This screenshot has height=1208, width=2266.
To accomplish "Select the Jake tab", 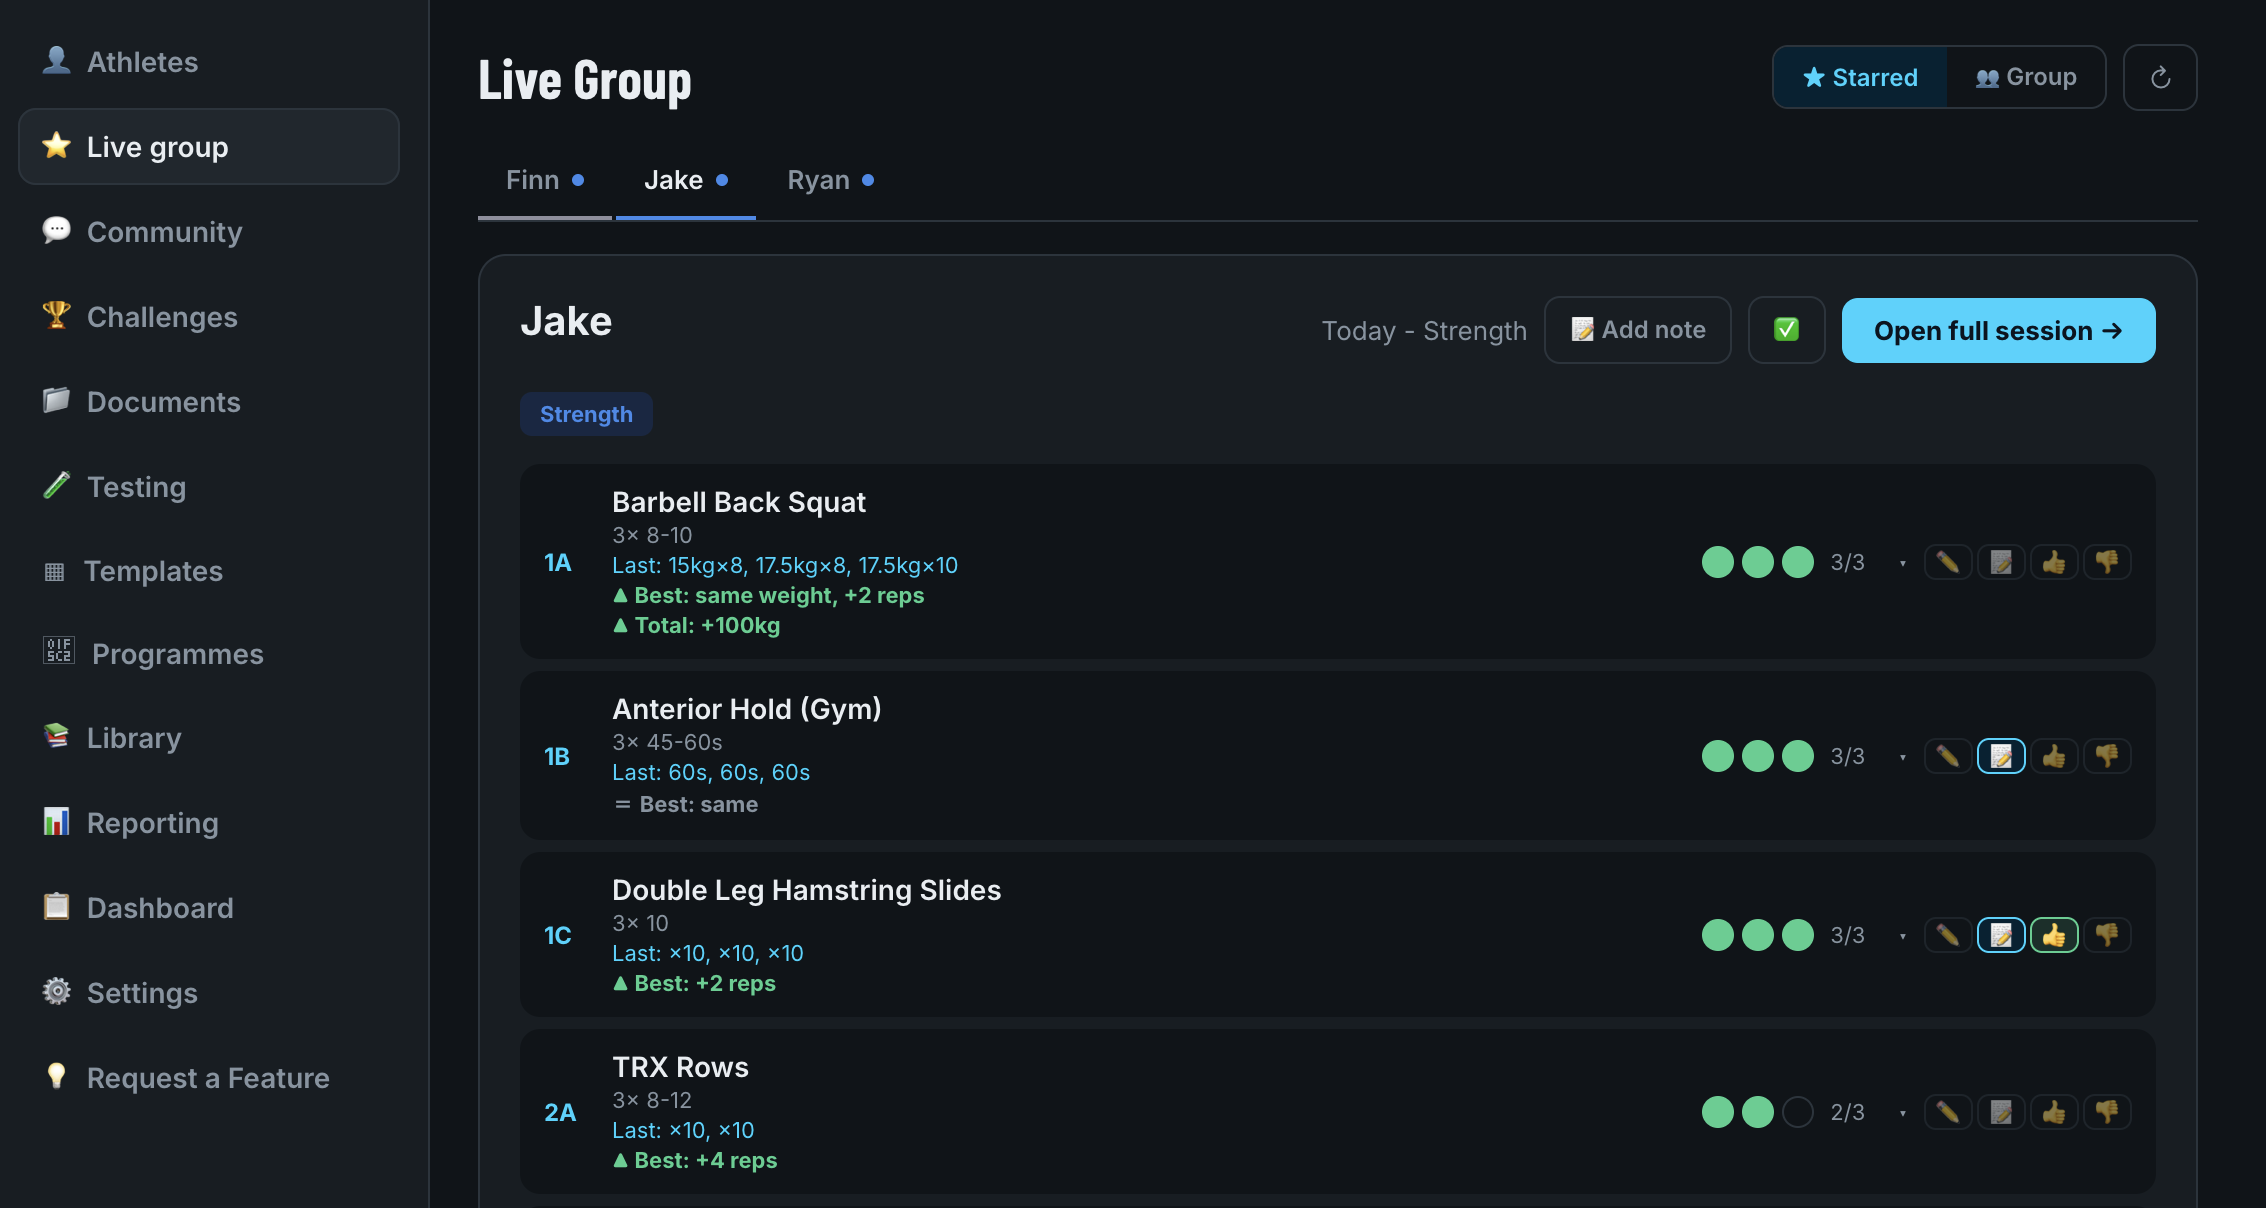I will (x=686, y=181).
